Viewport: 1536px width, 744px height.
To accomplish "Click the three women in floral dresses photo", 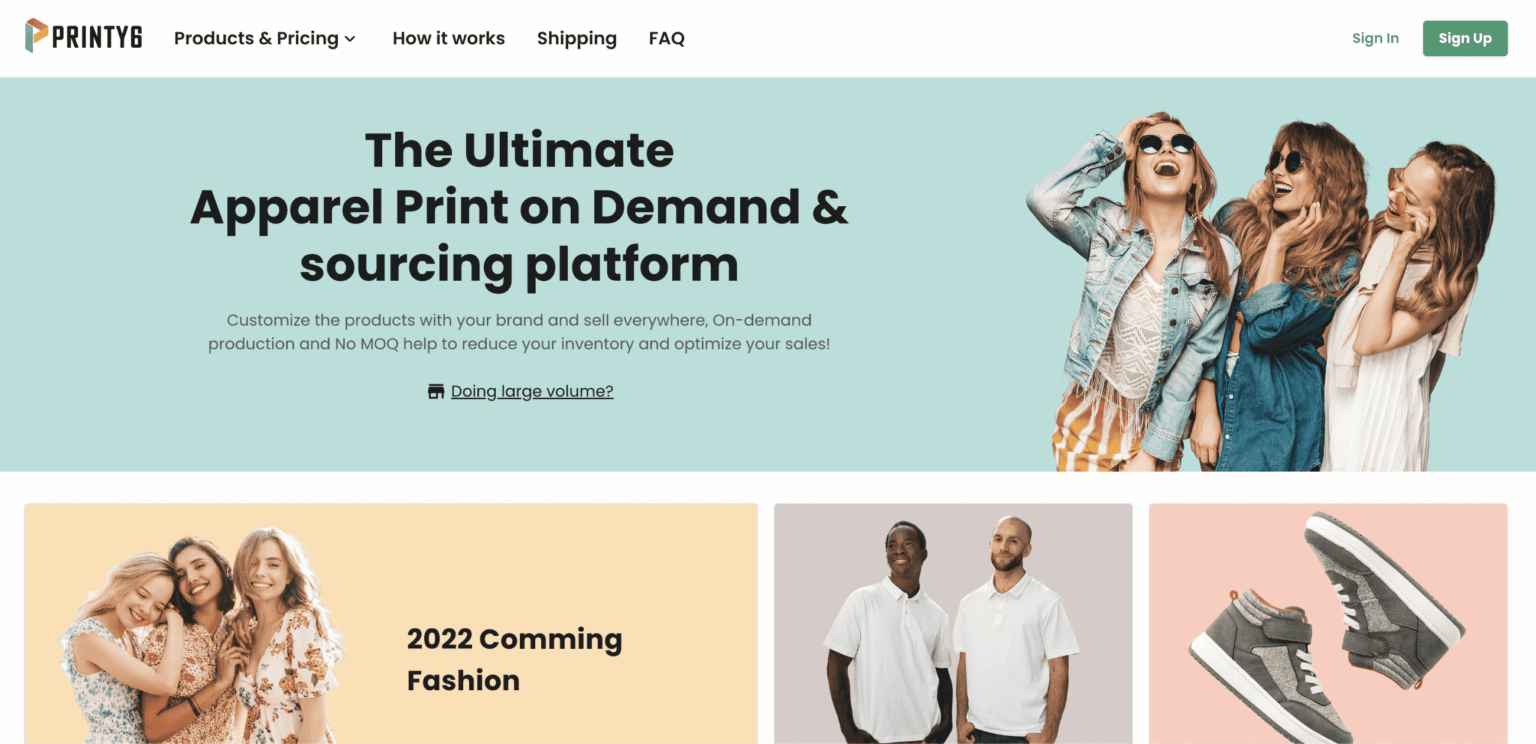I will 200,635.
